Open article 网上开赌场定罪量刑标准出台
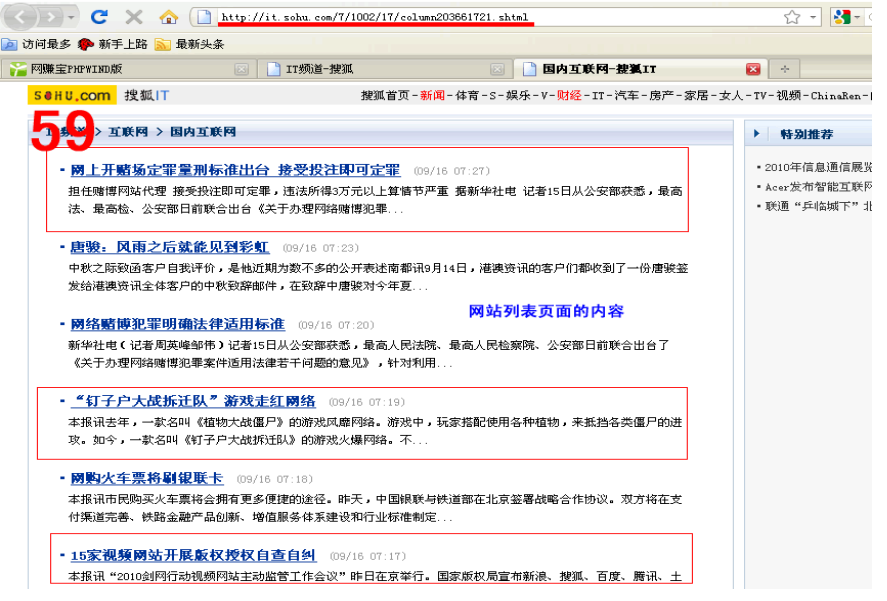This screenshot has height=601, width=887. tap(235, 170)
